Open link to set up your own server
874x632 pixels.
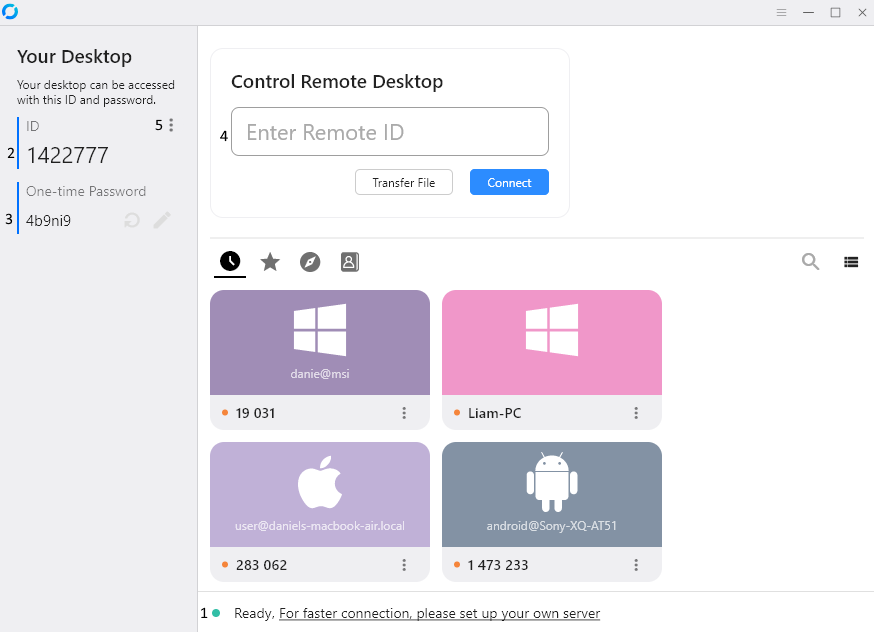(439, 613)
